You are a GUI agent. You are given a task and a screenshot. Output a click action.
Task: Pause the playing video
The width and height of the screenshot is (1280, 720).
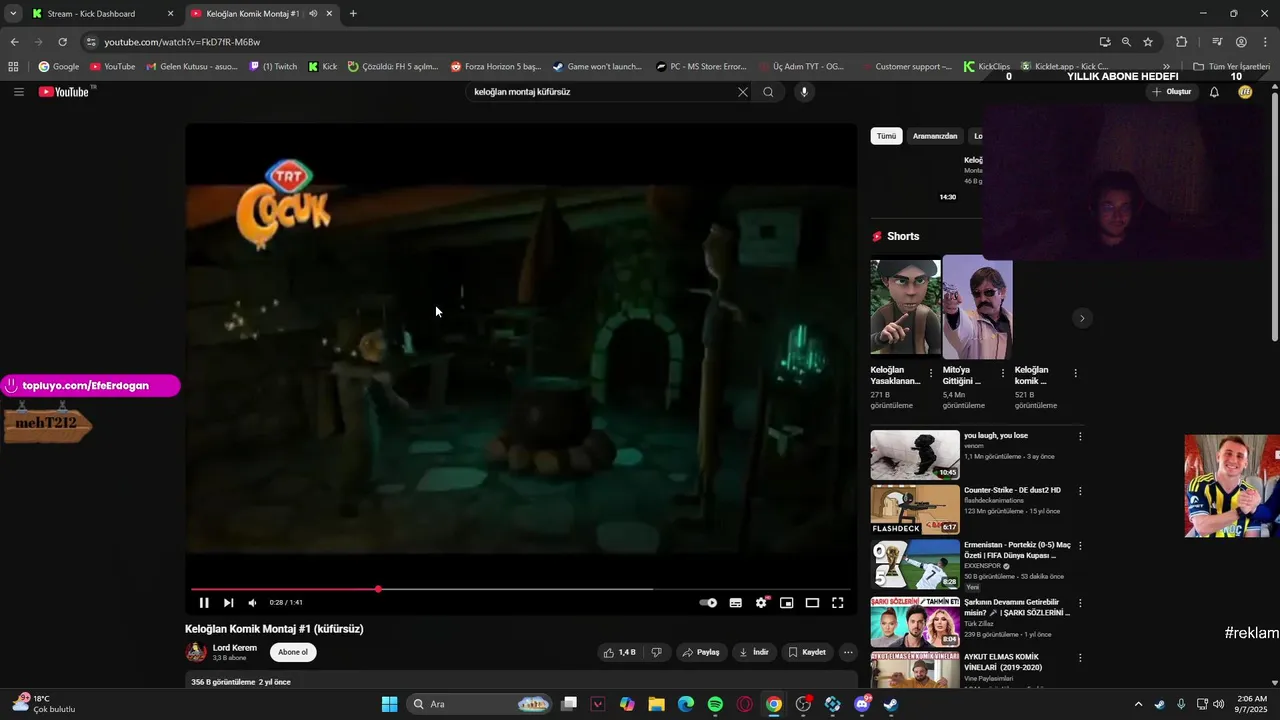coord(204,603)
